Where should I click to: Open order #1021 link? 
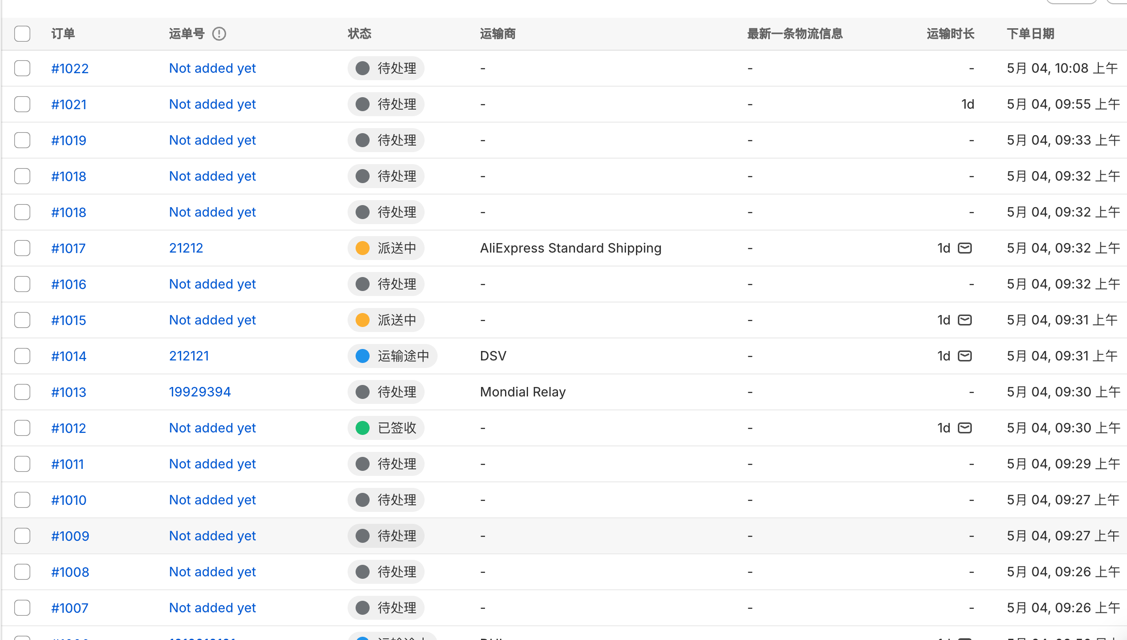(69, 104)
